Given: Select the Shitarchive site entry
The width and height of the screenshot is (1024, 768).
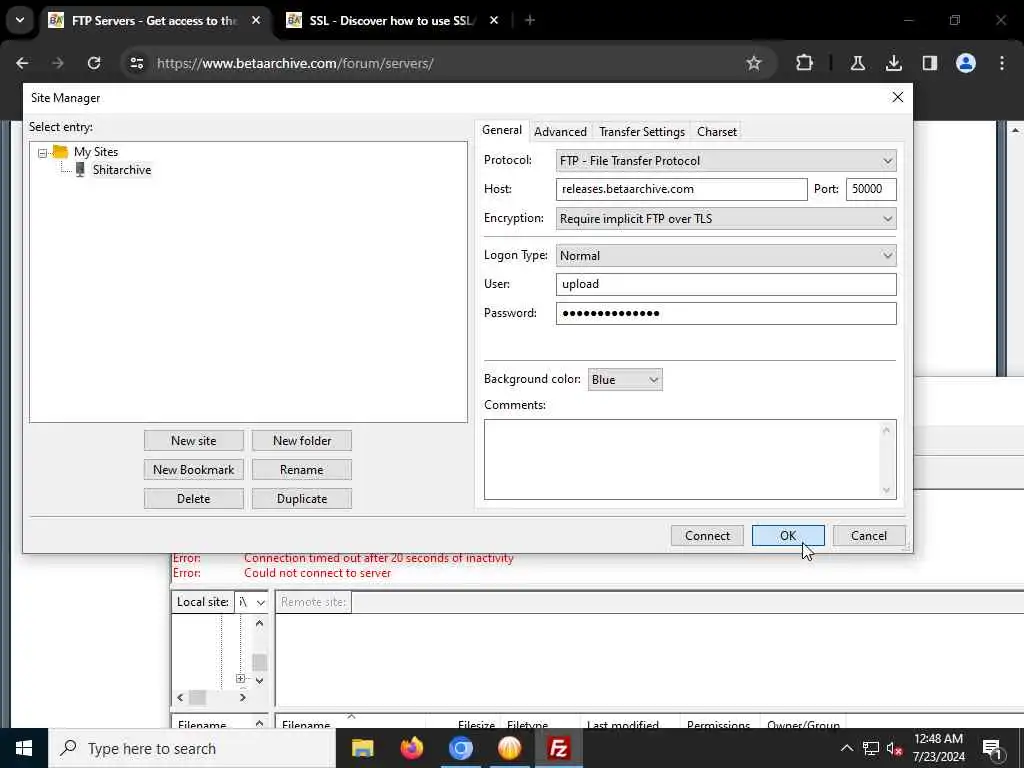Looking at the screenshot, I should click(121, 170).
